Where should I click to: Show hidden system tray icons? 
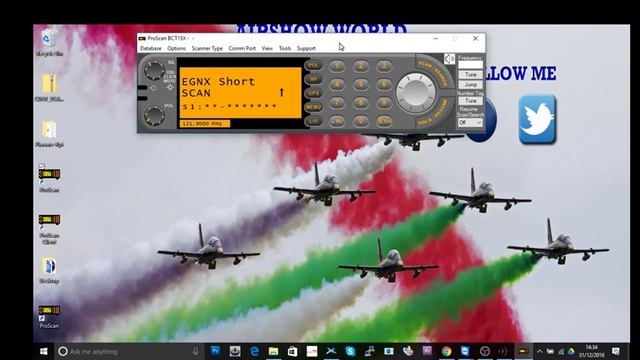tap(540, 351)
